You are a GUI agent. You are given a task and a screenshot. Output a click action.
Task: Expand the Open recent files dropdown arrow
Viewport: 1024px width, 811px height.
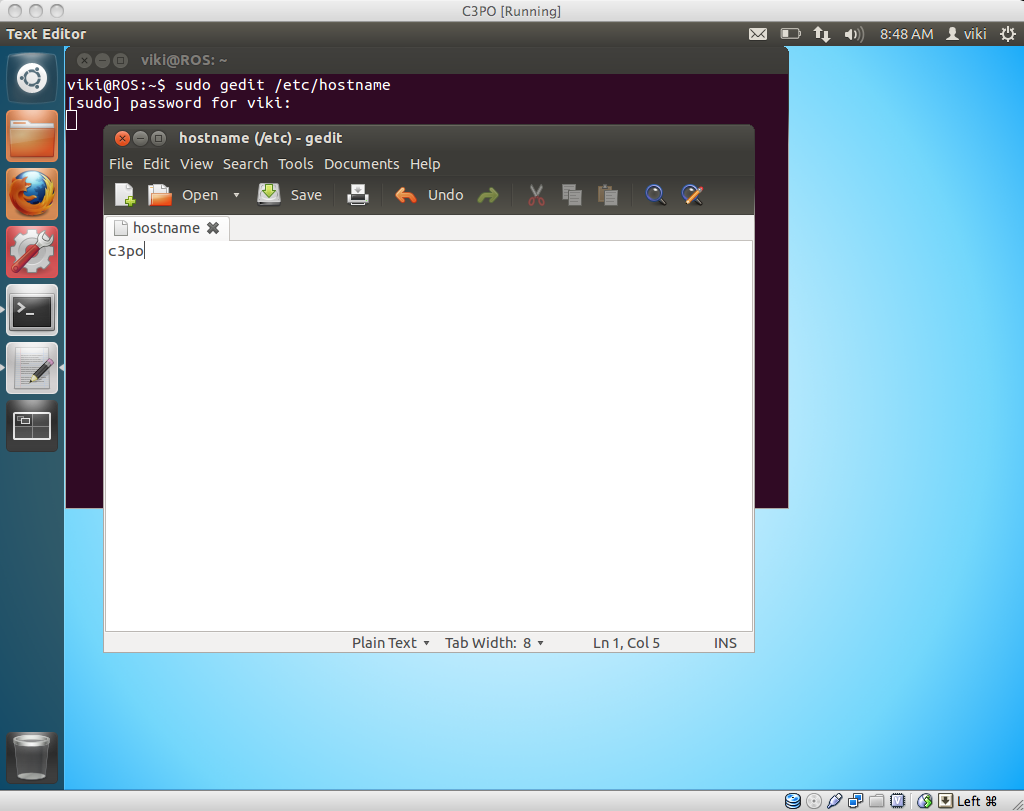tap(236, 195)
